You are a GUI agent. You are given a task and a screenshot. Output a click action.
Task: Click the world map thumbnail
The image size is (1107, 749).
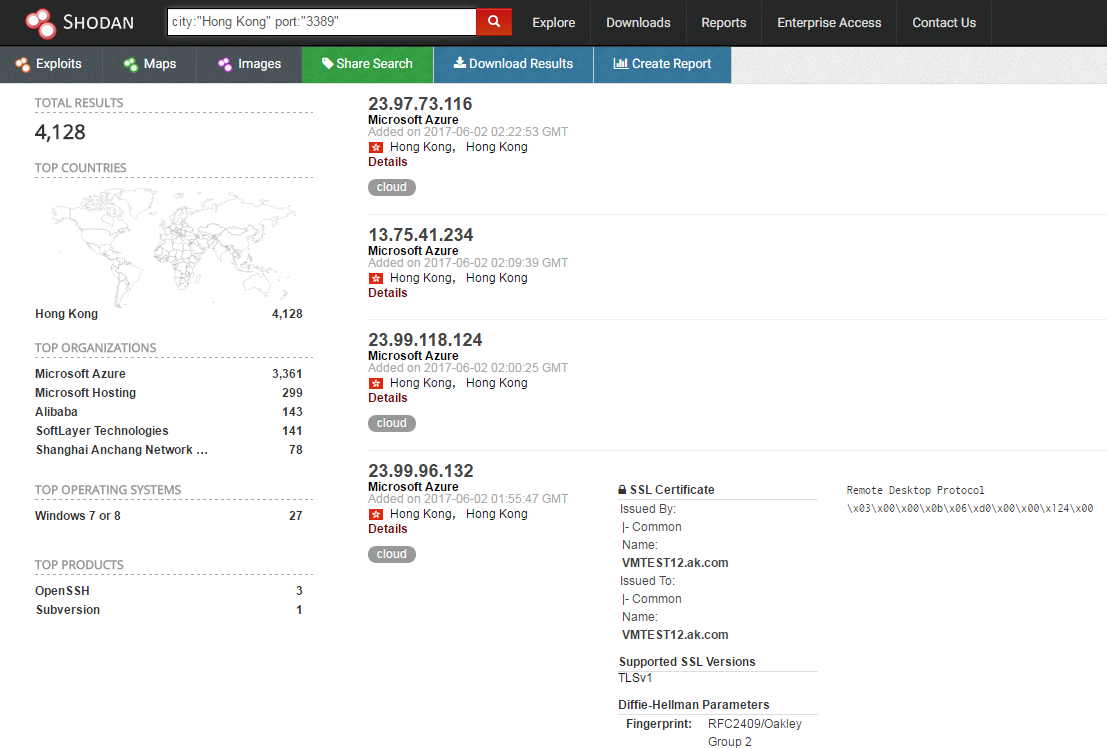[x=174, y=247]
